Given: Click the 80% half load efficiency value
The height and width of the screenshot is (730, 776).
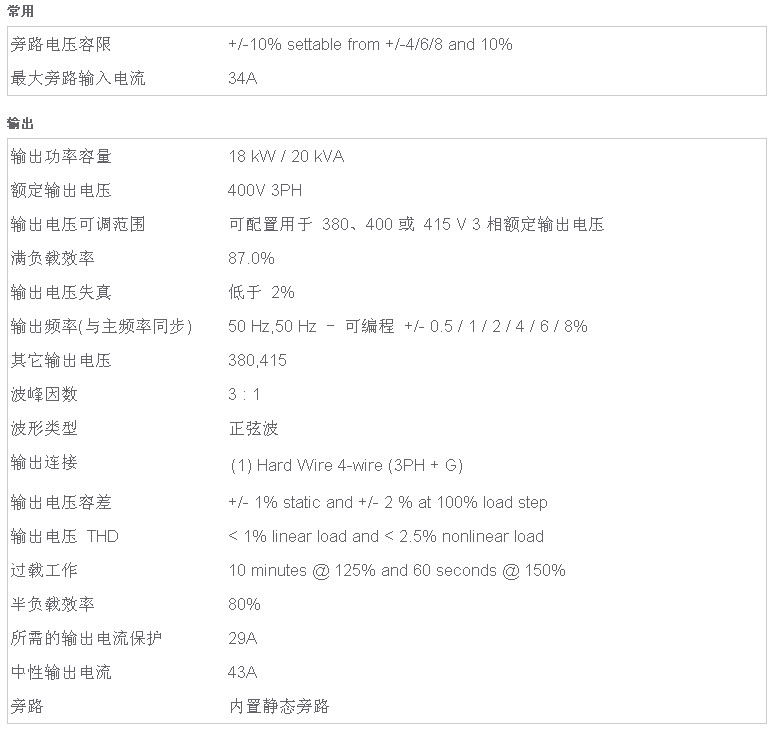Looking at the screenshot, I should pos(244,604).
